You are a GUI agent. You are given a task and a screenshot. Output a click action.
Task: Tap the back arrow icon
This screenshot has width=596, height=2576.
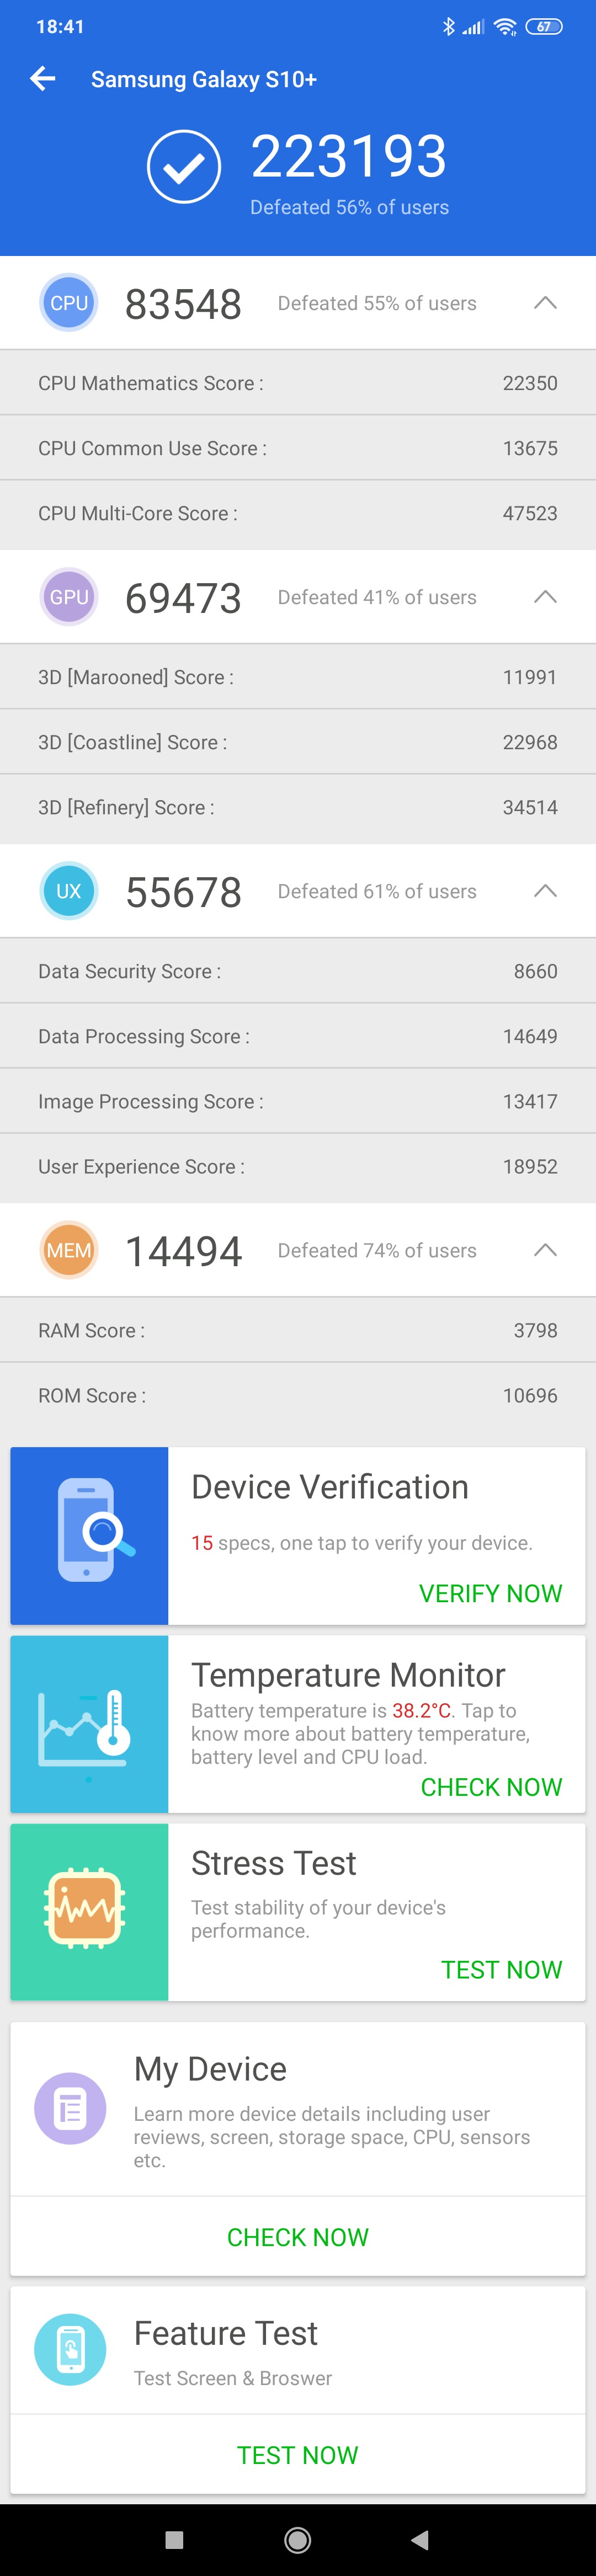pyautogui.click(x=42, y=79)
